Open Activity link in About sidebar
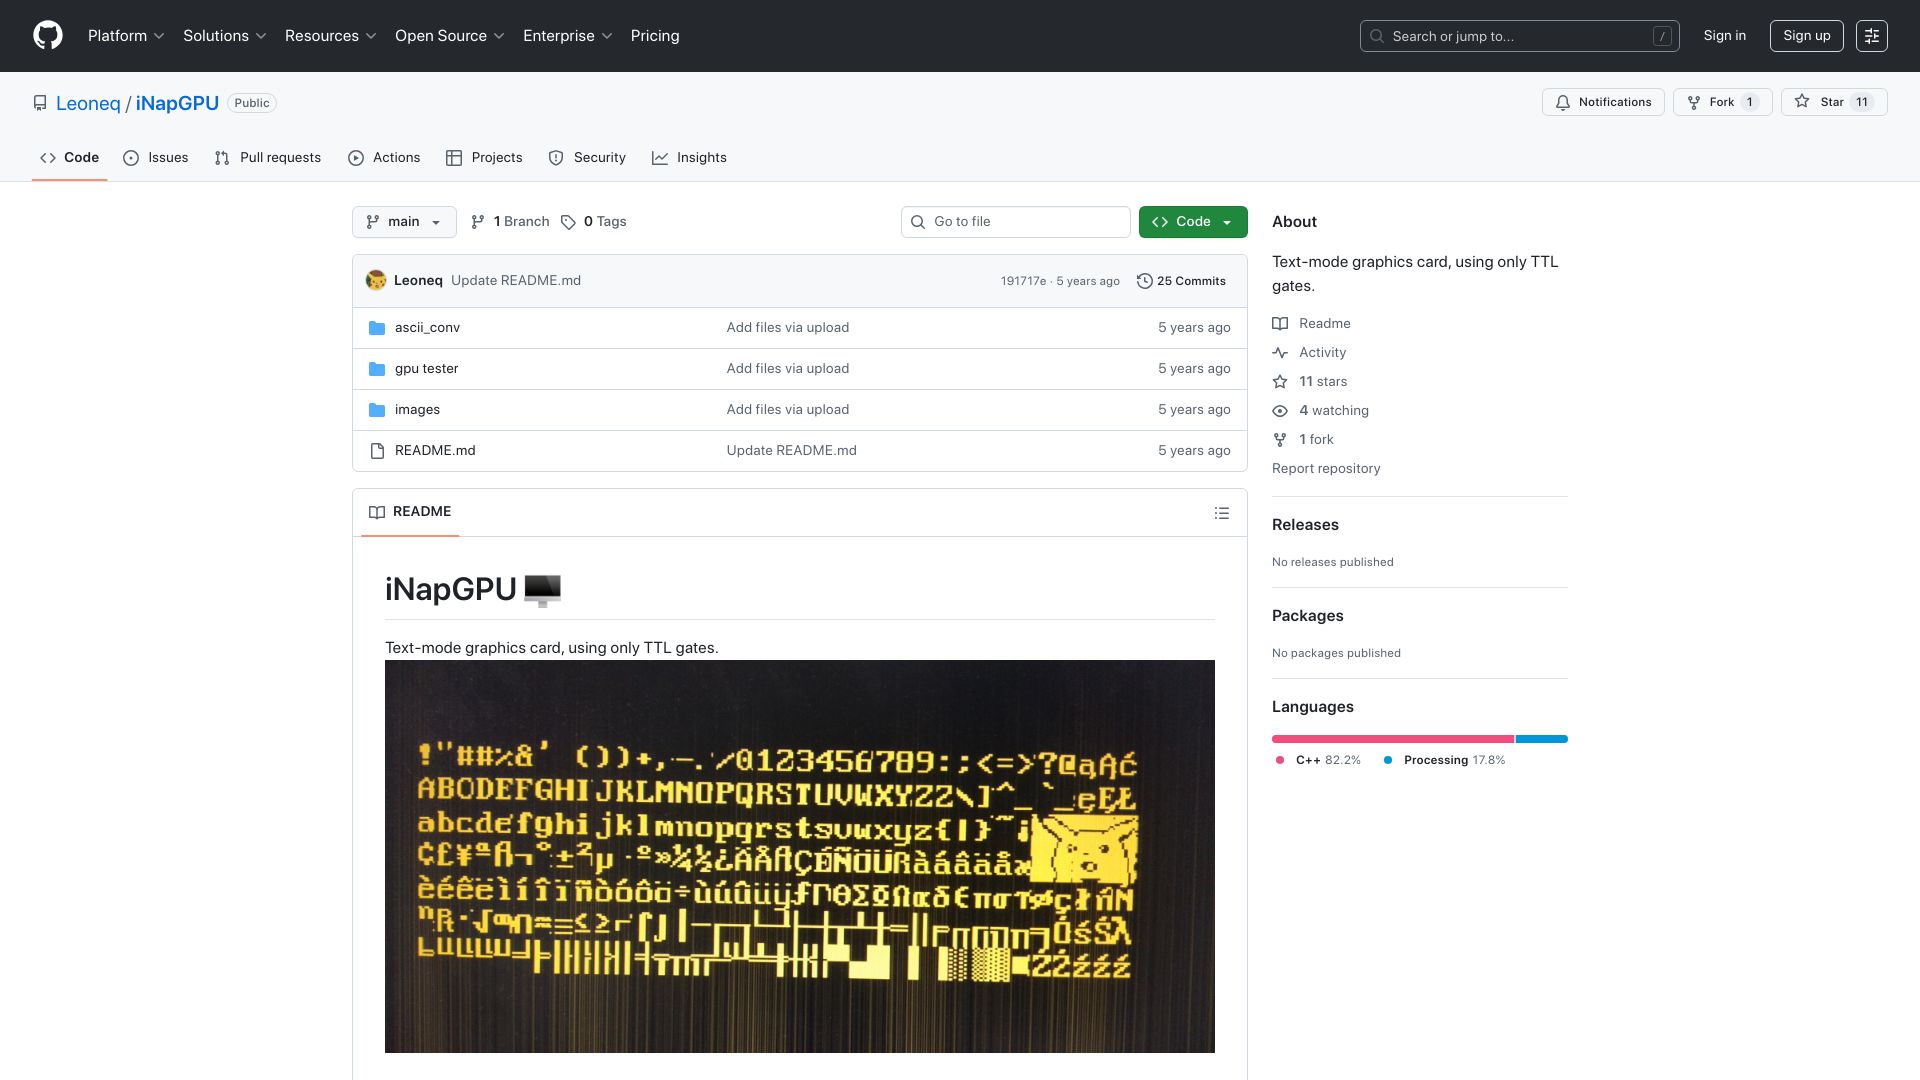The width and height of the screenshot is (1920, 1080). coord(1309,353)
